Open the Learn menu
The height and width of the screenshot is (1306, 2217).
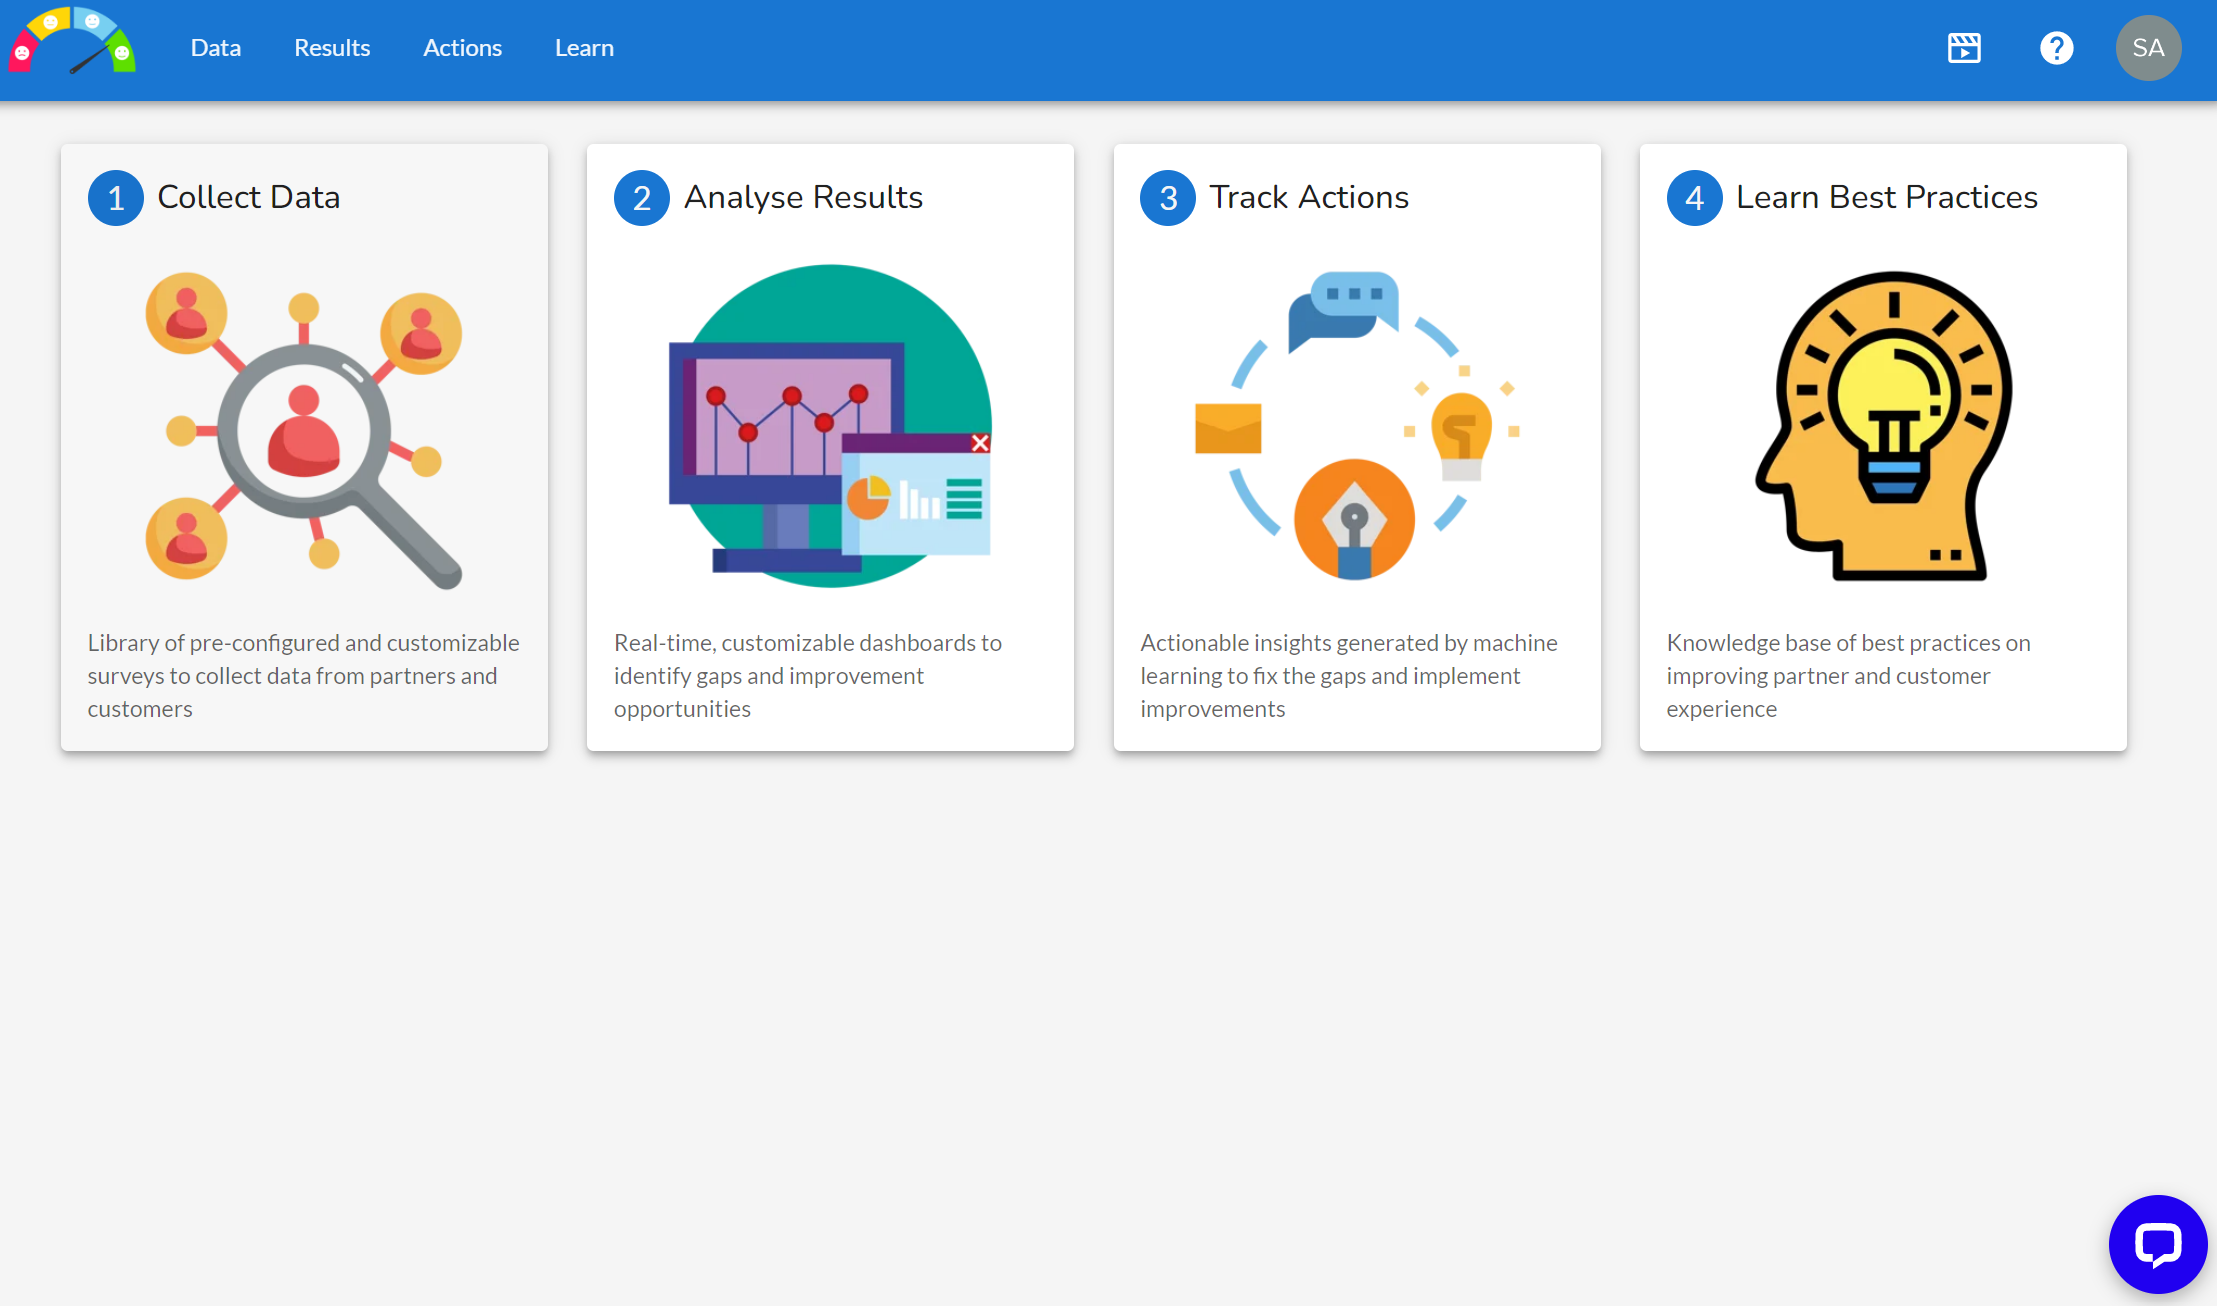pyautogui.click(x=584, y=48)
